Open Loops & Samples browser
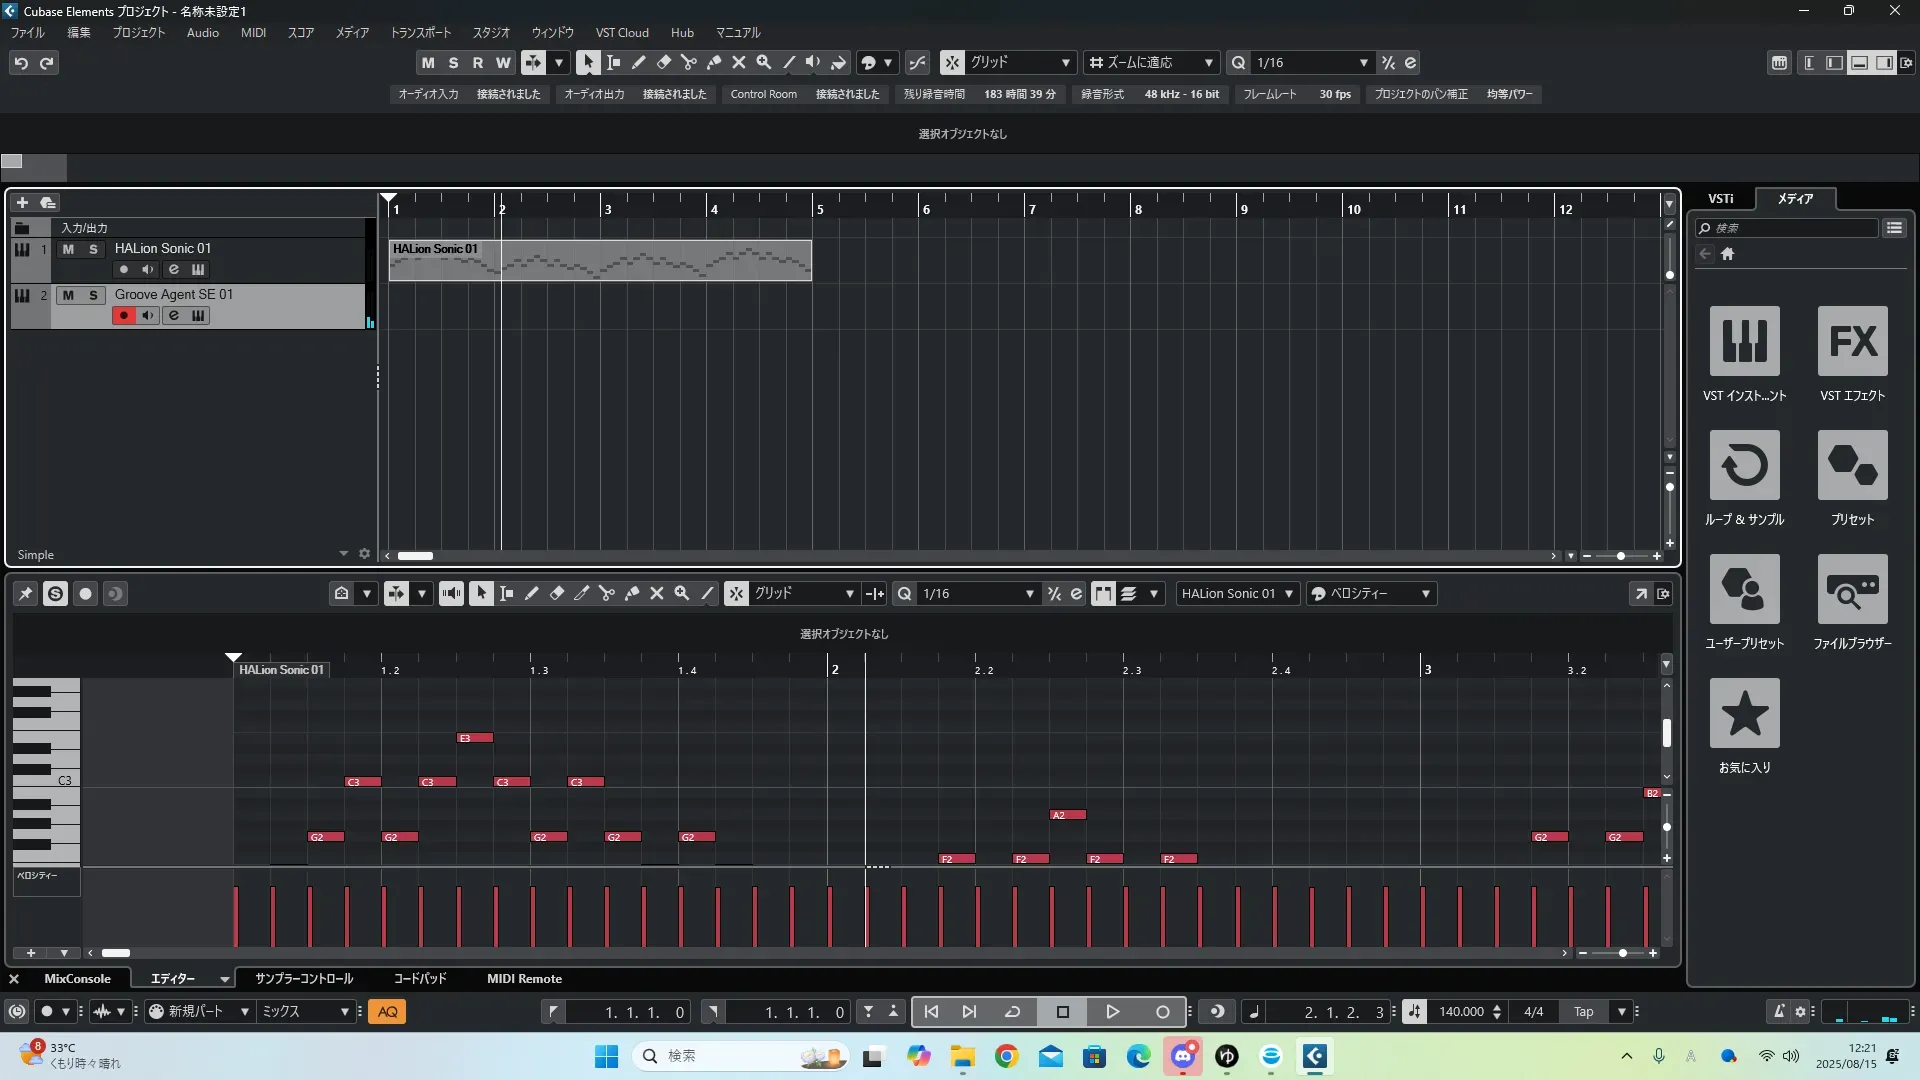Viewport: 1920px width, 1080px height. pyautogui.click(x=1744, y=465)
